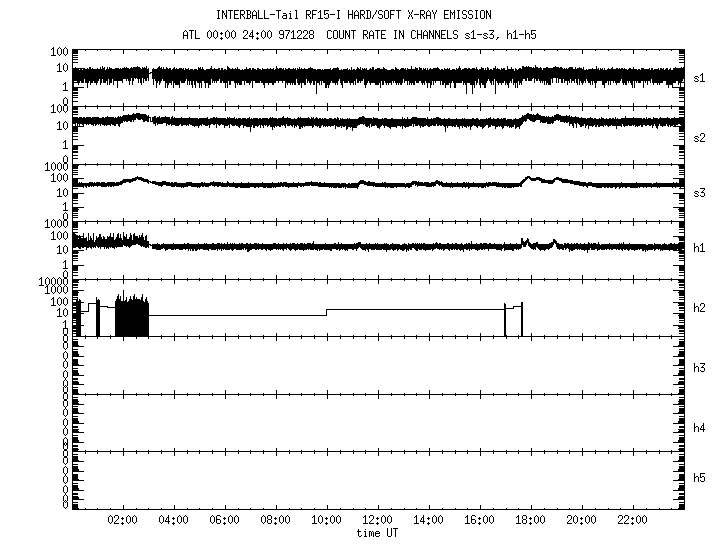This screenshot has width=720, height=550.
Task: Select the 18:00 mark on time axis
Action: (x=530, y=520)
